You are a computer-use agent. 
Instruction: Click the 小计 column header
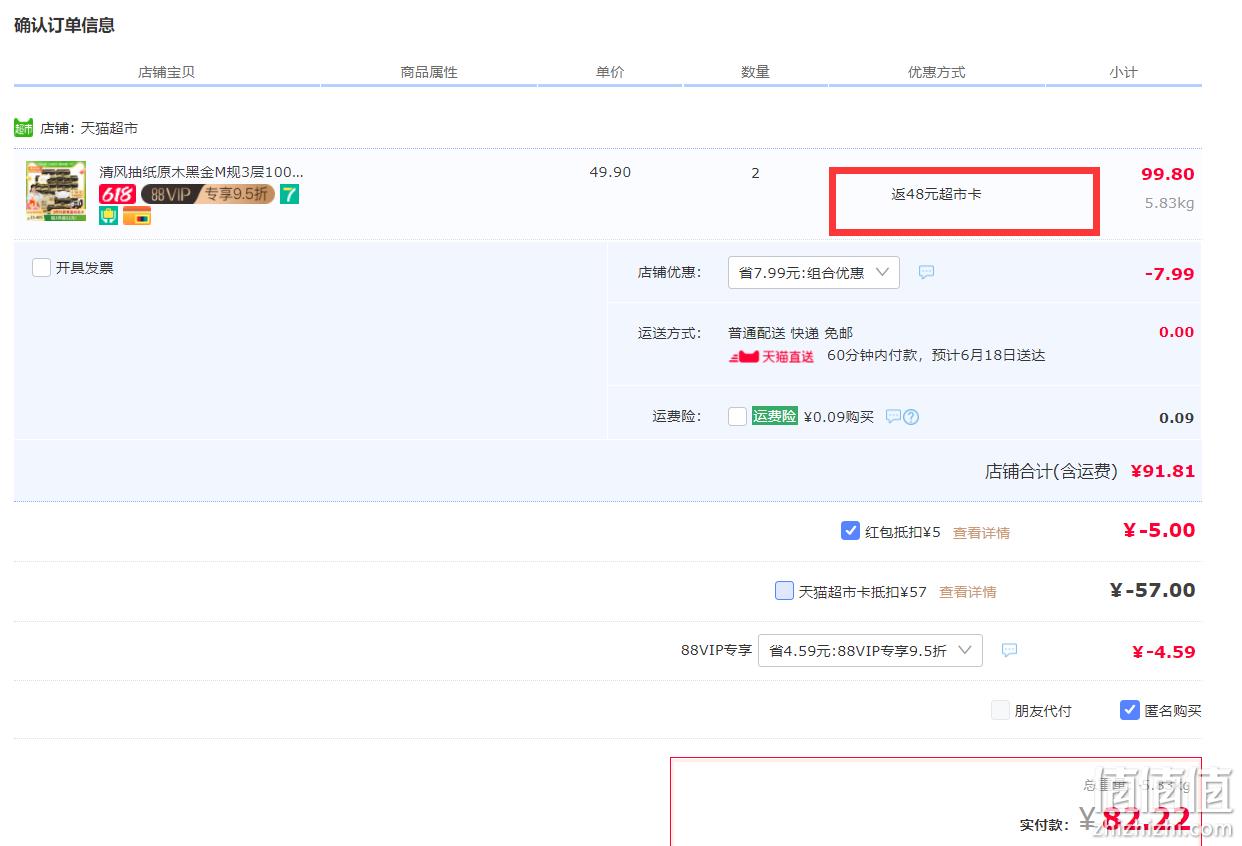pos(1123,72)
